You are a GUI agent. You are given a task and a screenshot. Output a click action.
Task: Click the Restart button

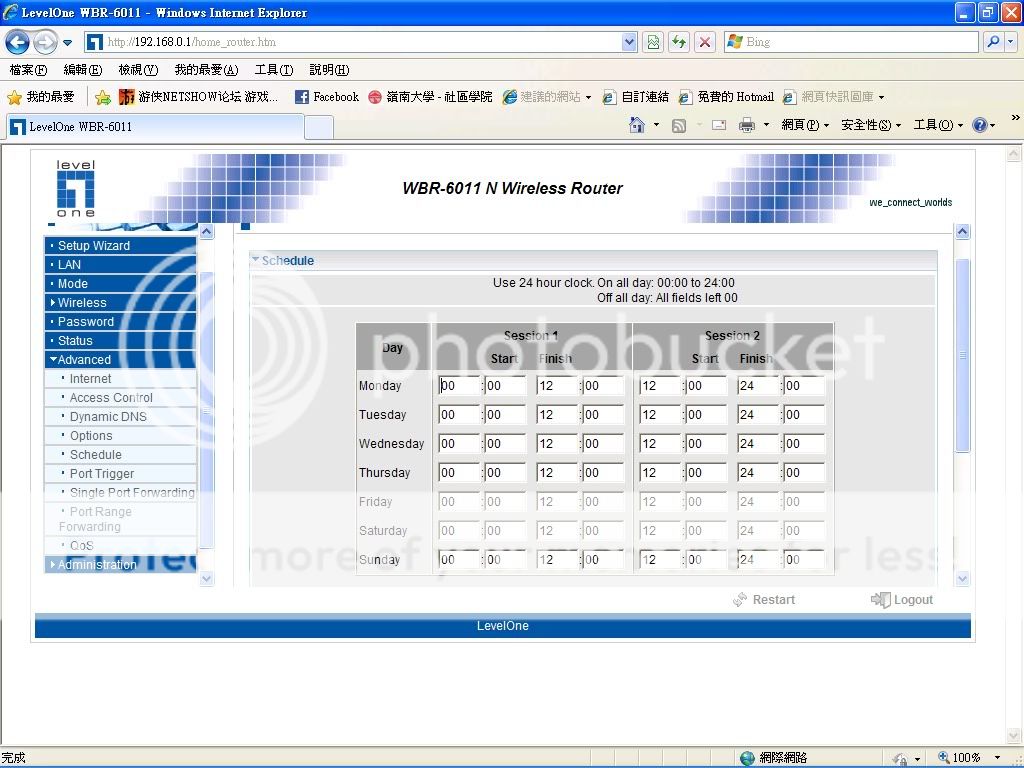(x=765, y=600)
